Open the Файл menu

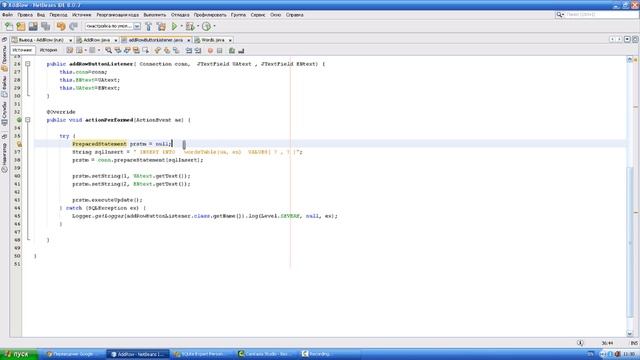point(7,15)
